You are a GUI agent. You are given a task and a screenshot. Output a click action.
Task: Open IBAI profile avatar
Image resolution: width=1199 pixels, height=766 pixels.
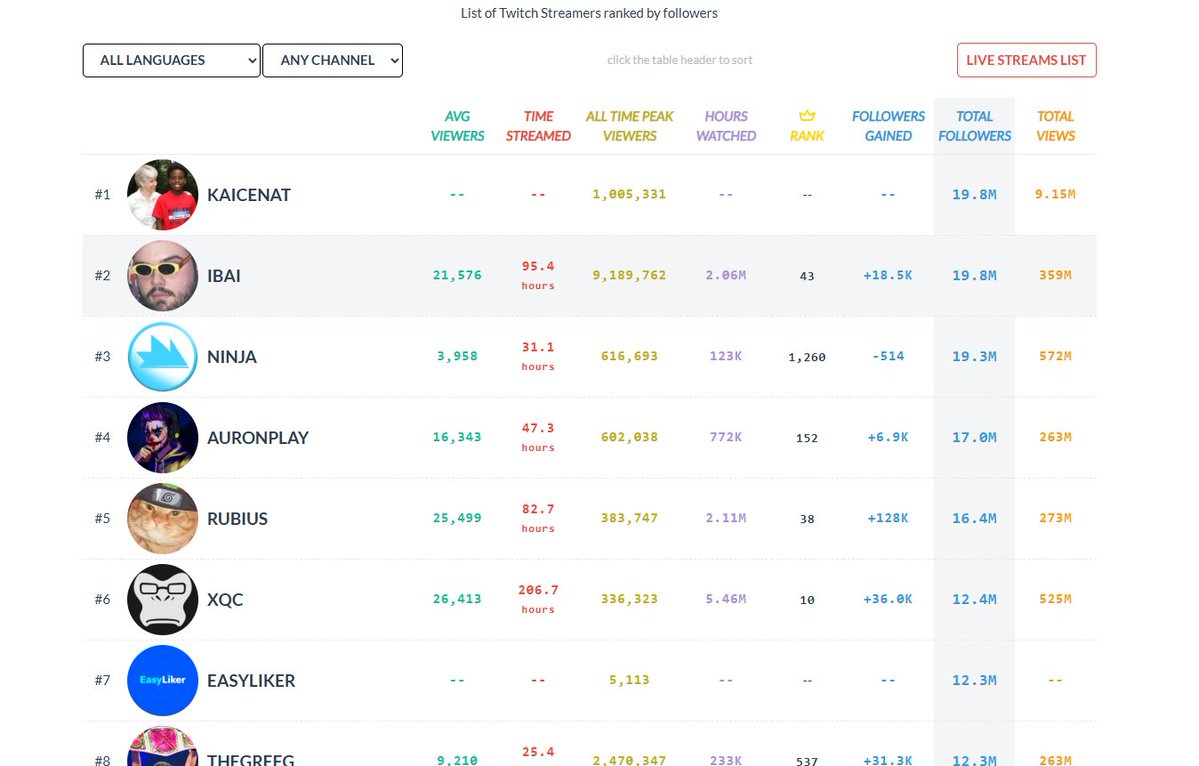(x=162, y=276)
